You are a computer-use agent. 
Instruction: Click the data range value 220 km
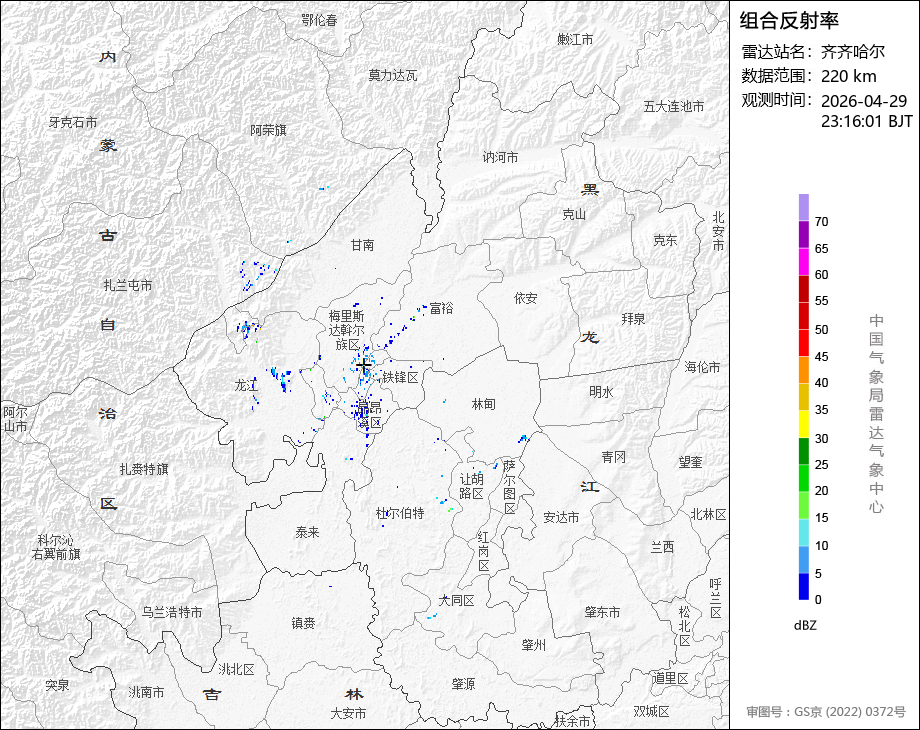[x=848, y=76]
